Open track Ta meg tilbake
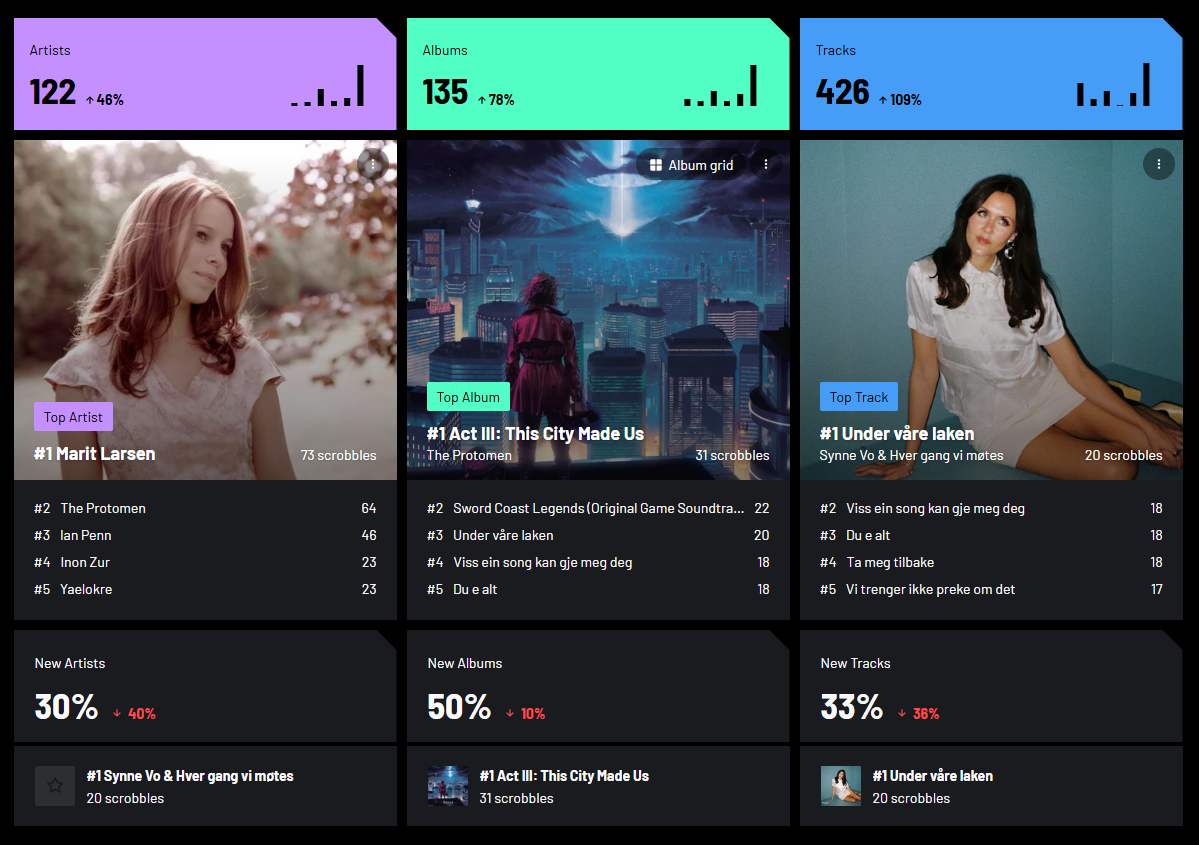Image resolution: width=1199 pixels, height=845 pixels. point(890,562)
